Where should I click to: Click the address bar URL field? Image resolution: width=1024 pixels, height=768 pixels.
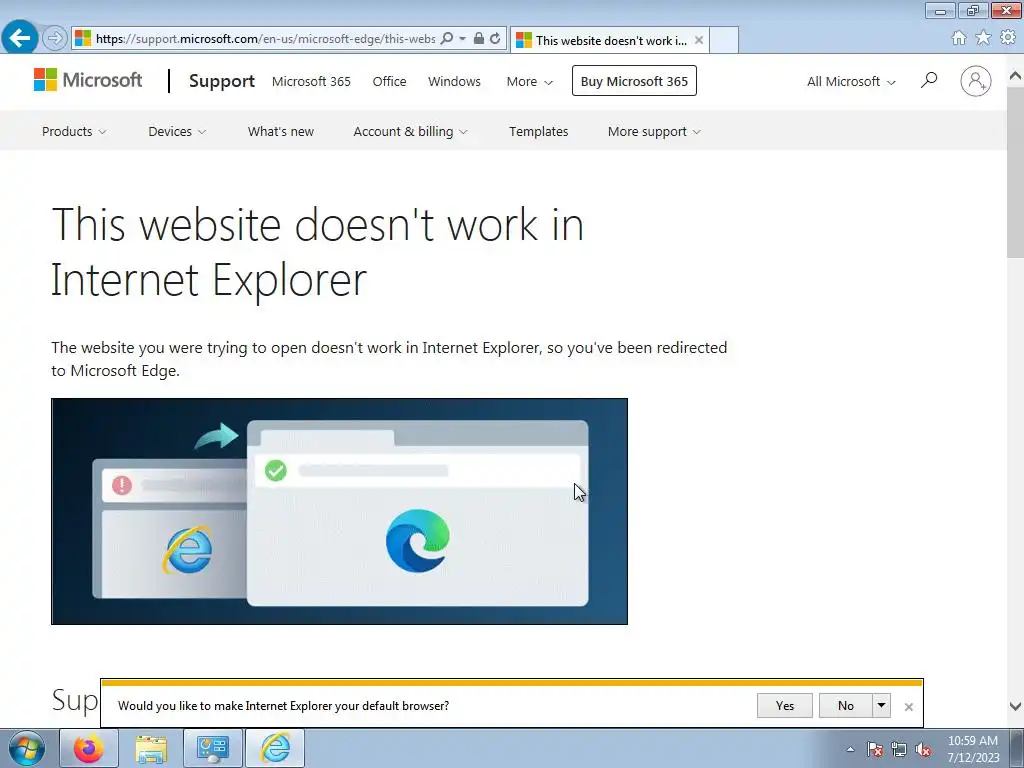pos(264,39)
